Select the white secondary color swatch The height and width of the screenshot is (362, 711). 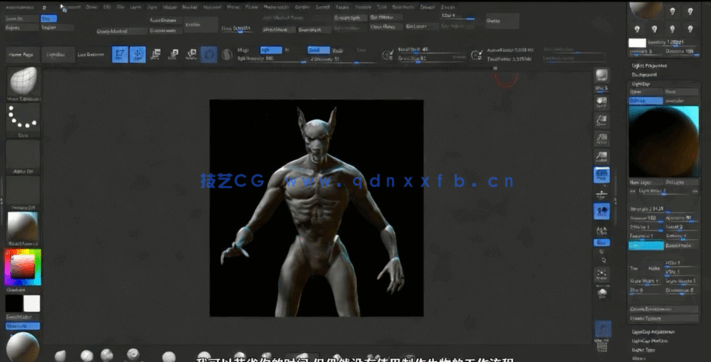(32, 303)
